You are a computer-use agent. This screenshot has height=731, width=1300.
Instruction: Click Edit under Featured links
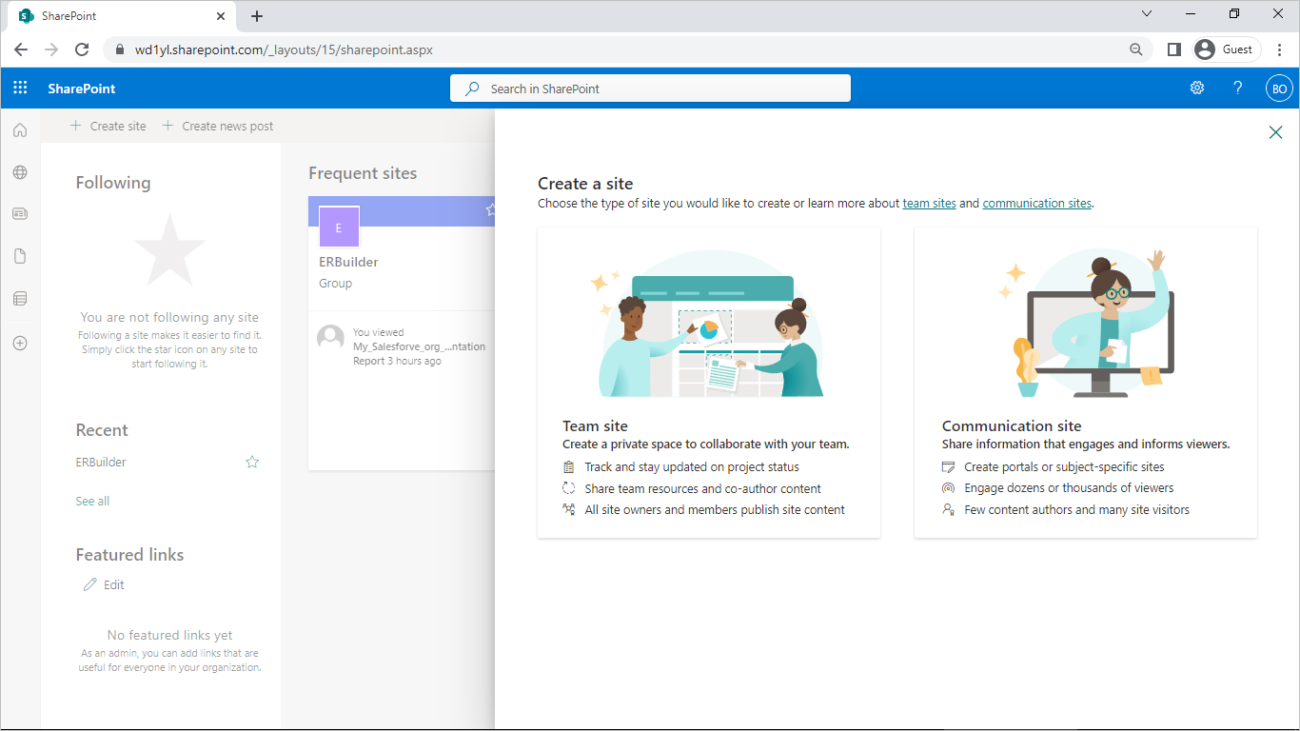[103, 584]
